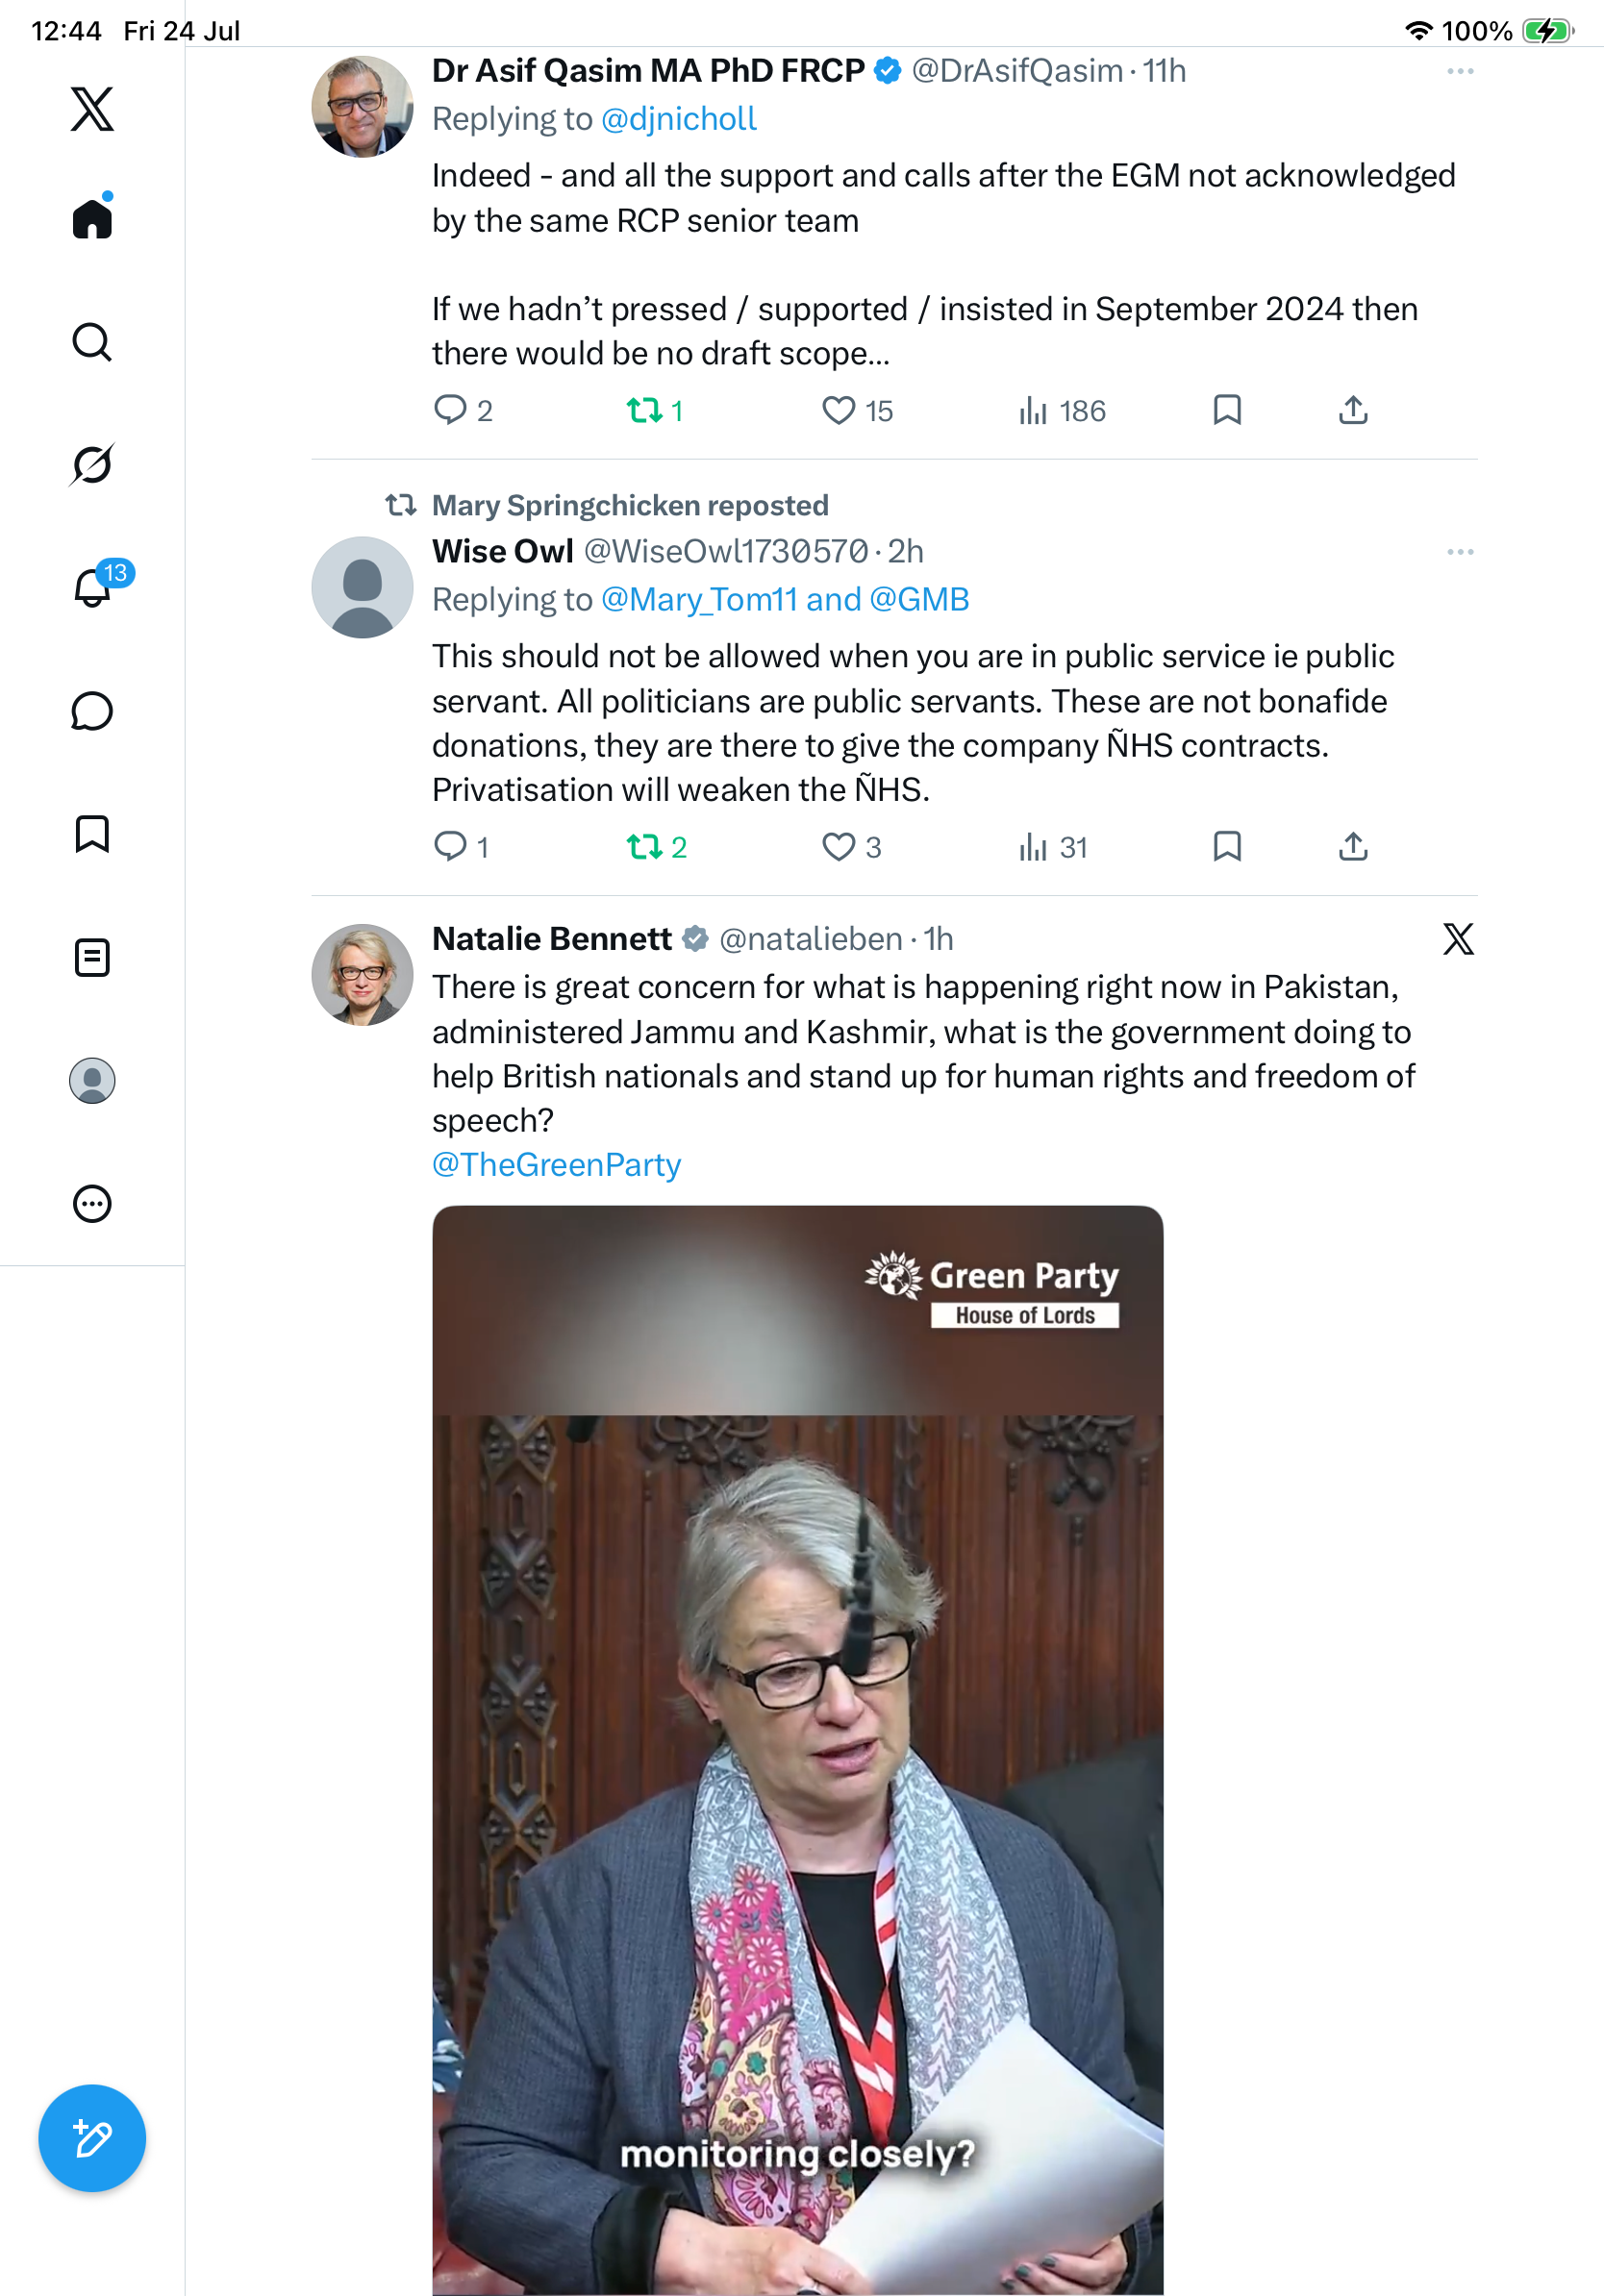This screenshot has height=2296, width=1604.
Task: Open the Grok icon in sidebar
Action: (x=92, y=464)
